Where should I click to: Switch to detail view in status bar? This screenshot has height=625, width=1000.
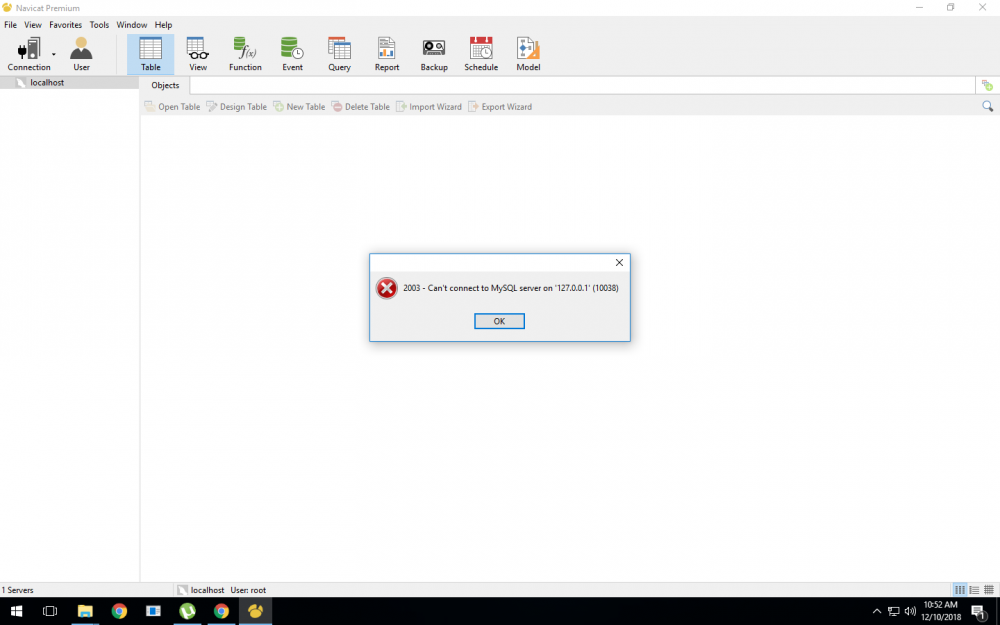tap(988, 590)
